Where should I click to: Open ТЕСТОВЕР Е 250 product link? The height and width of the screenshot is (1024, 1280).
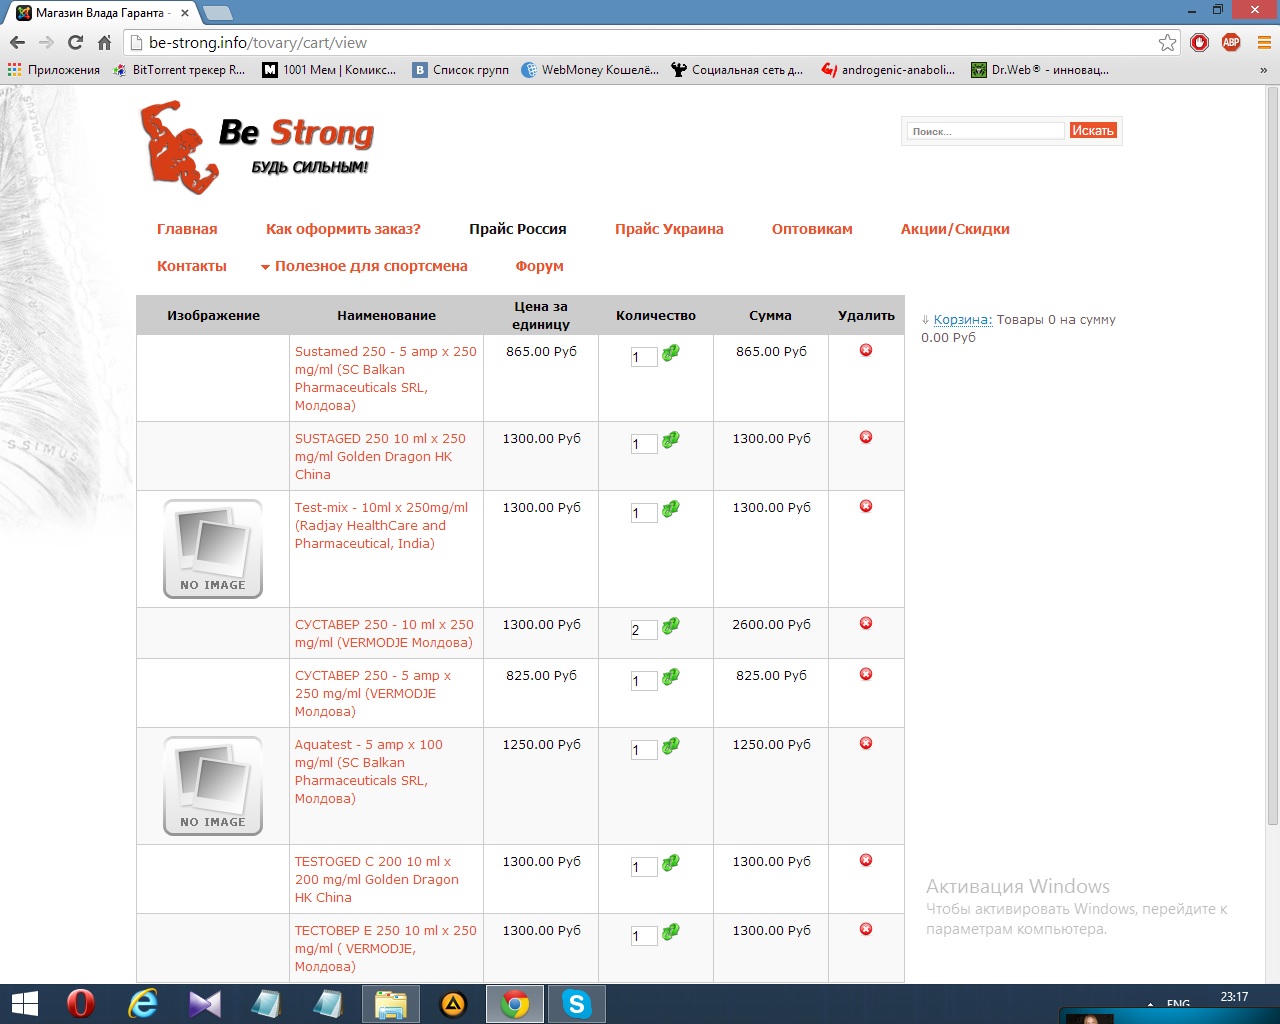click(x=386, y=948)
